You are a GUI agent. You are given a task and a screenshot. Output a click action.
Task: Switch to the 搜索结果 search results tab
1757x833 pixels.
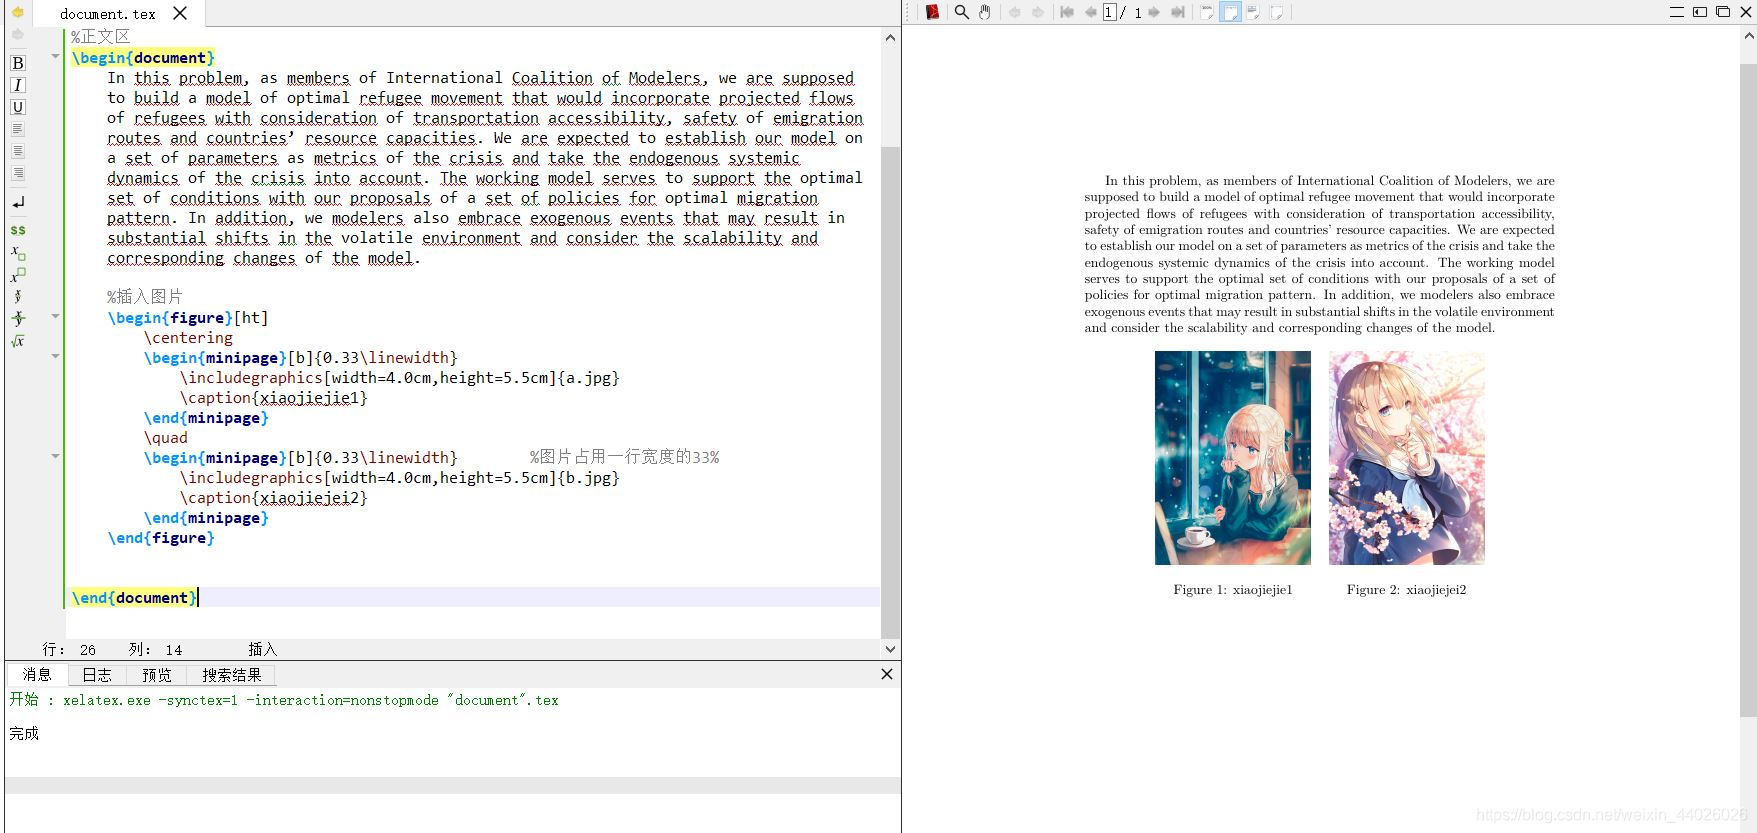coord(232,675)
